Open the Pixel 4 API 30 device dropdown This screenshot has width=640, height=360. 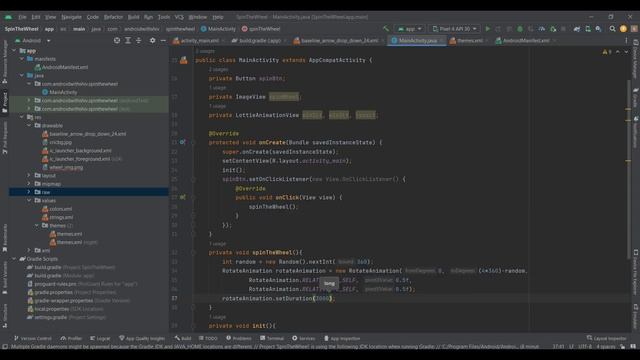[454, 29]
